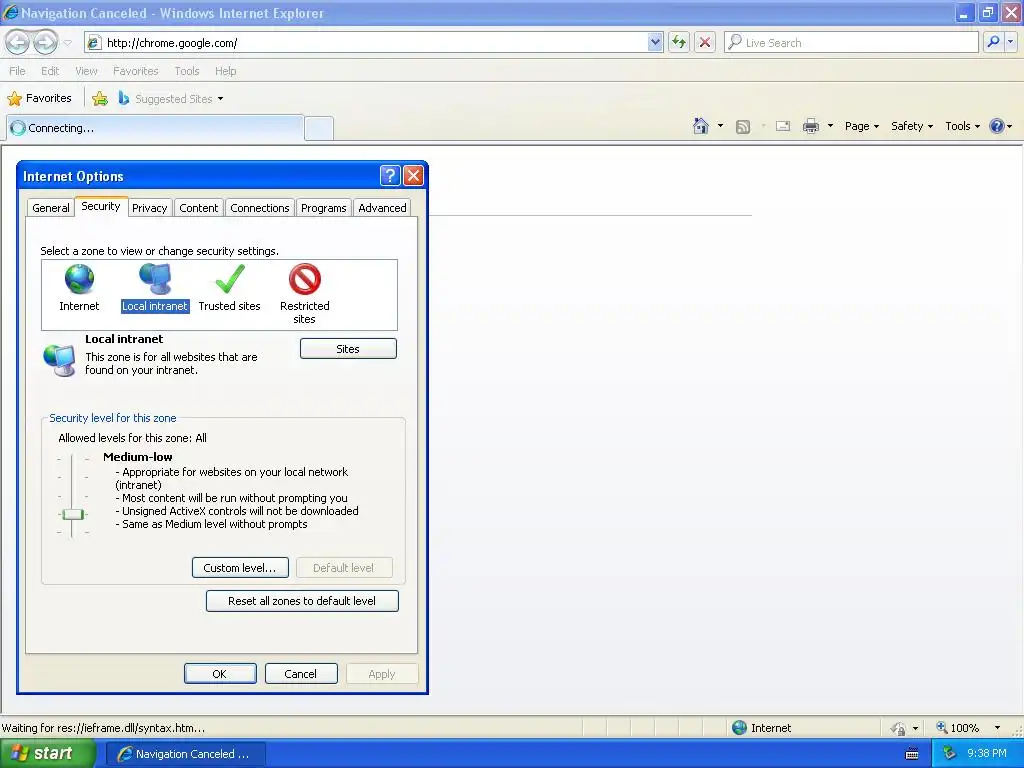Switch to the Advanced tab
This screenshot has width=1024, height=768.
(382, 208)
